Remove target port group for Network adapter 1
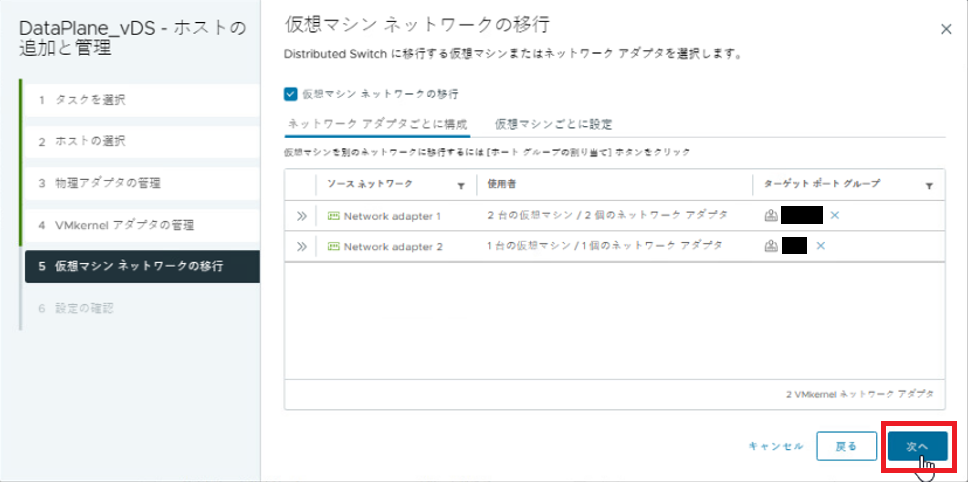Viewport: 968px width, 482px height. click(x=834, y=215)
